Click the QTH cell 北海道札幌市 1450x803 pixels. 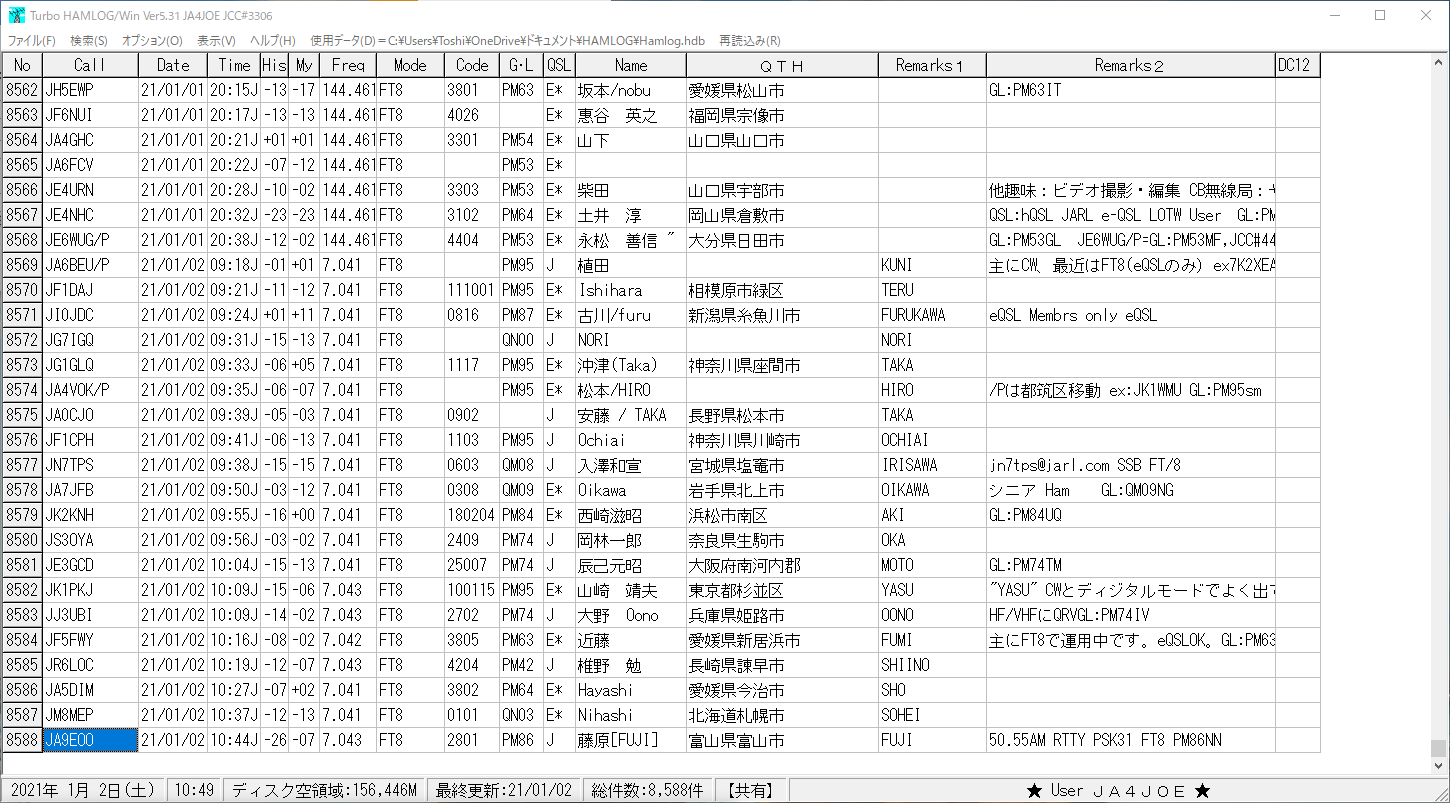(782, 715)
